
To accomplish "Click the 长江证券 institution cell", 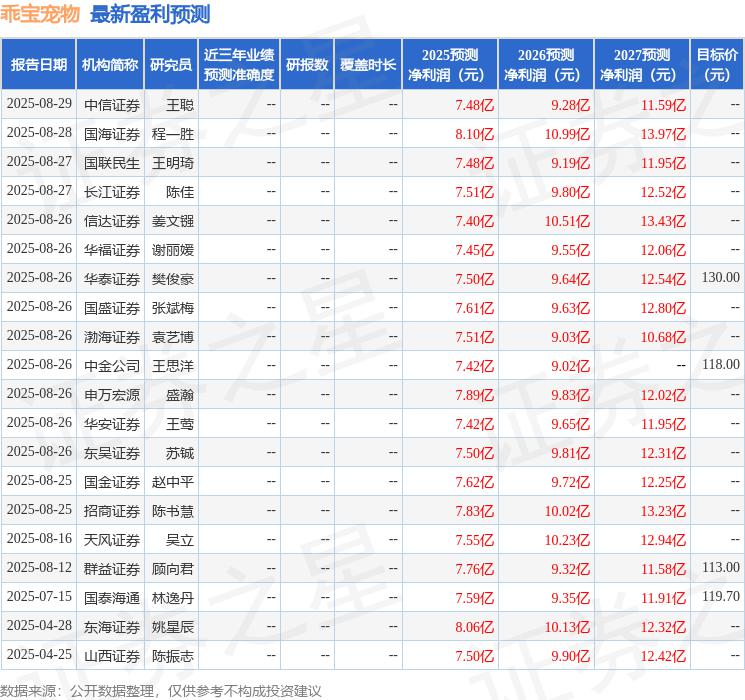I will 112,192.
